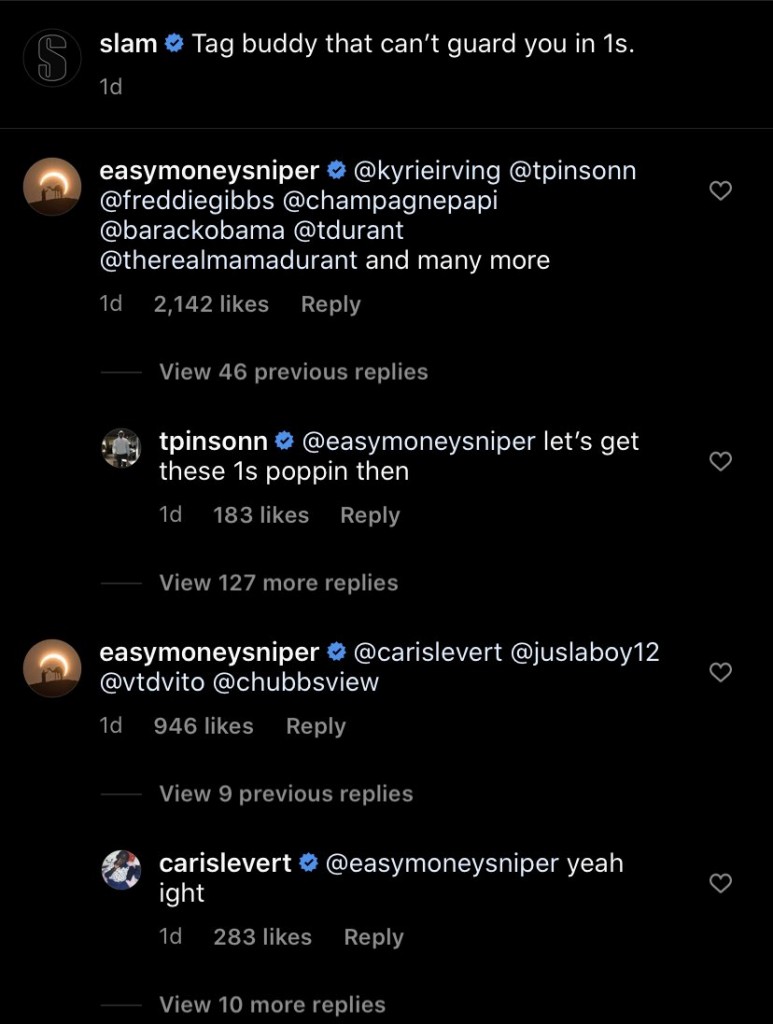
Task: Expand View 9 previous replies
Action: click(x=285, y=794)
